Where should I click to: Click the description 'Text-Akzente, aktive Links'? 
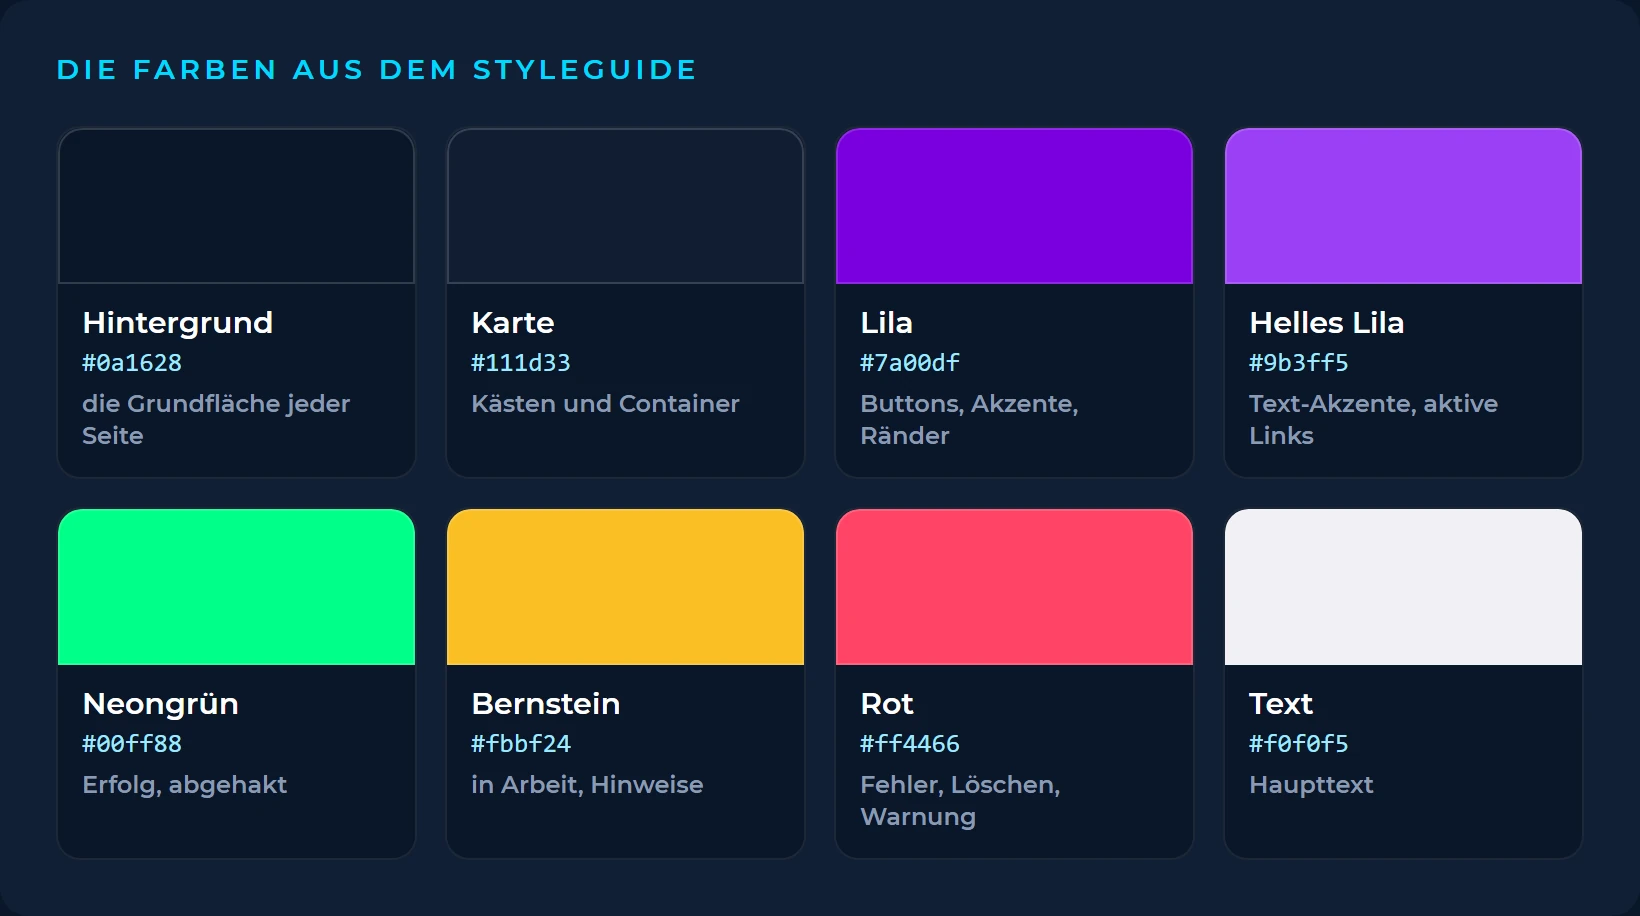(1374, 420)
